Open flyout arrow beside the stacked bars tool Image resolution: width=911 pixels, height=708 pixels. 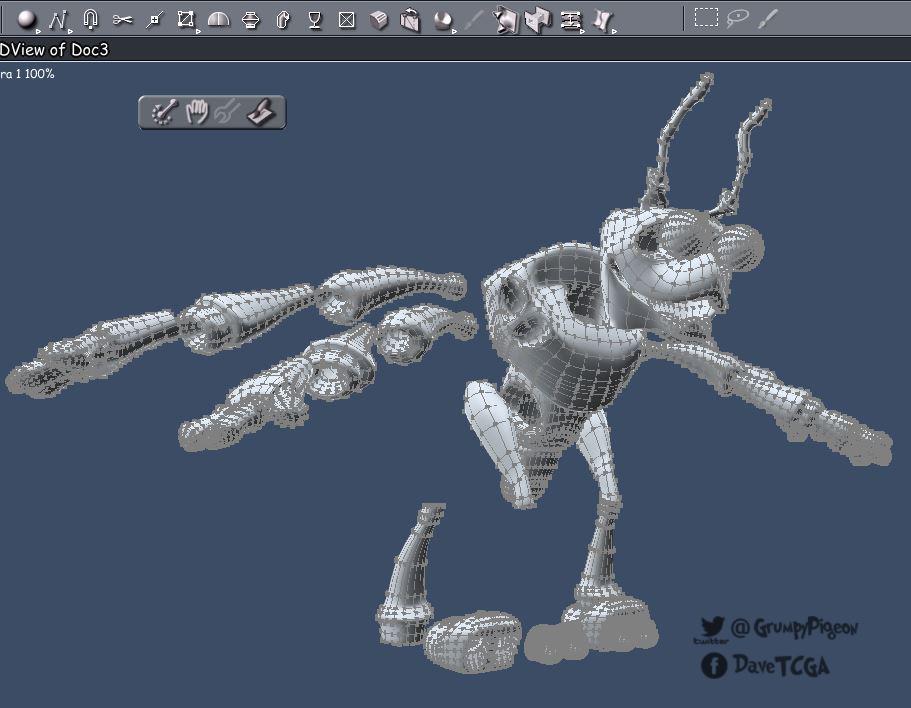[582, 31]
